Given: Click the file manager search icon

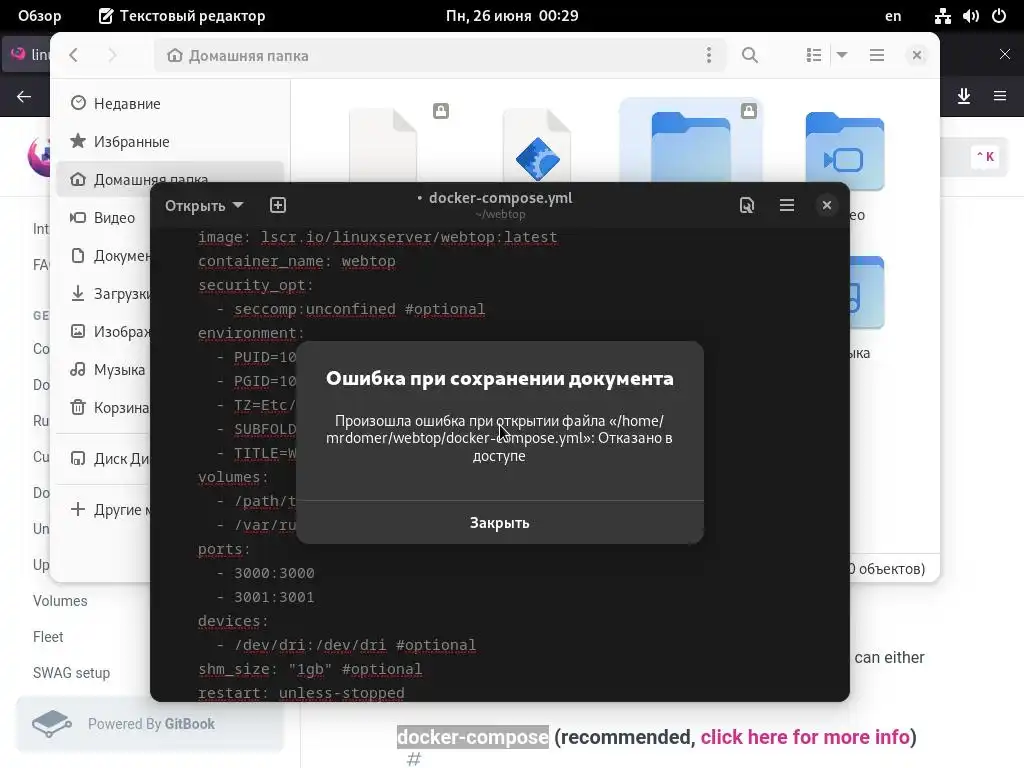Looking at the screenshot, I should pyautogui.click(x=750, y=56).
